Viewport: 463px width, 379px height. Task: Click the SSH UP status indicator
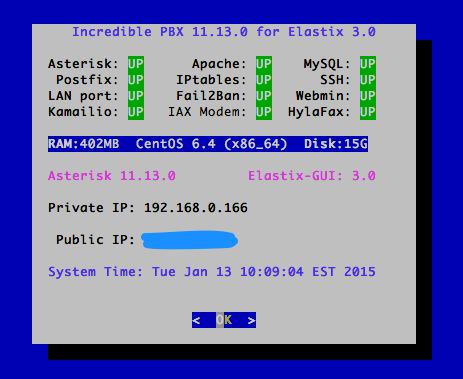(x=368, y=80)
